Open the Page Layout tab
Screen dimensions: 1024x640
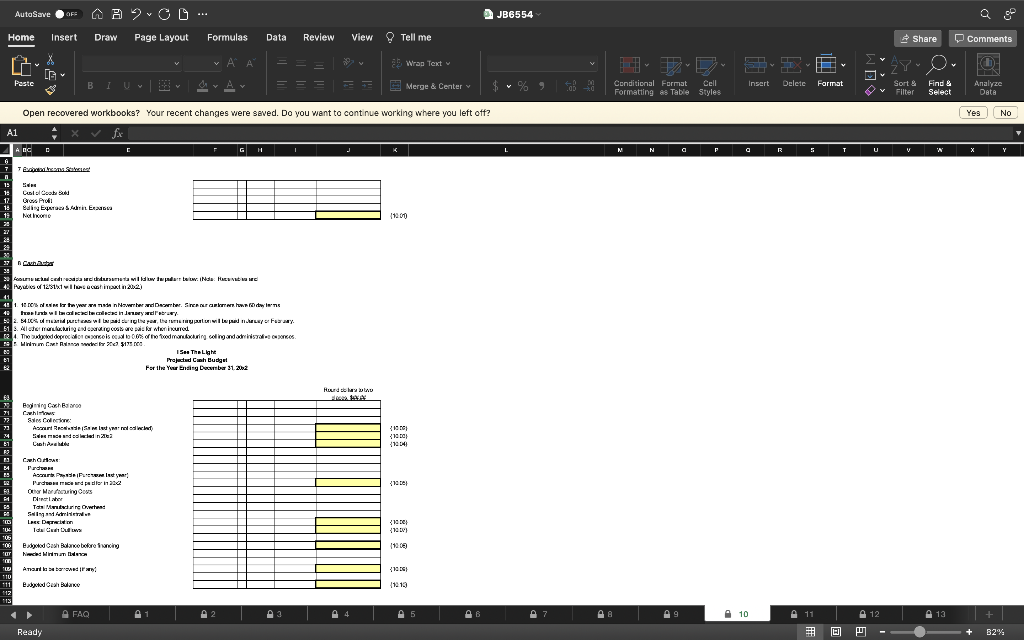pos(161,37)
